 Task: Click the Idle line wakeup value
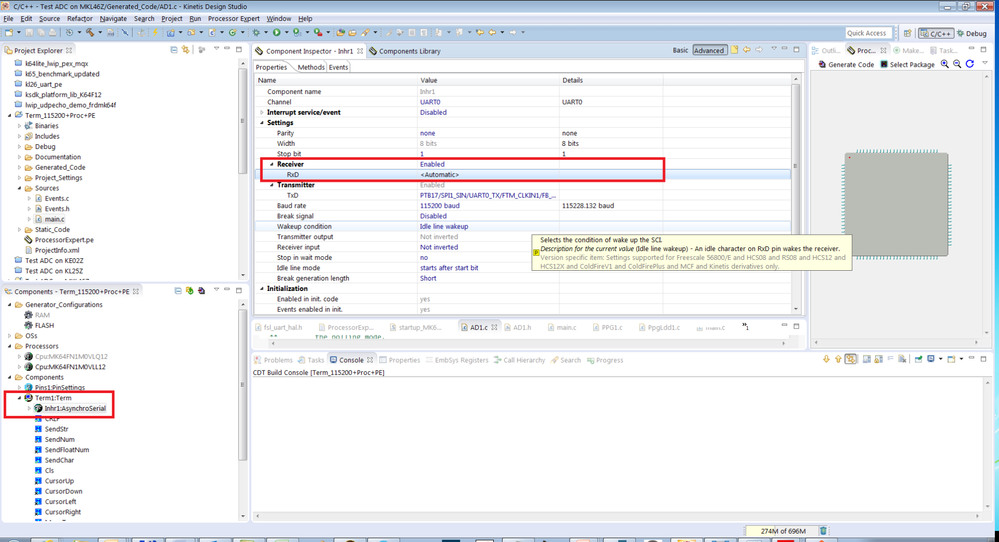443,226
